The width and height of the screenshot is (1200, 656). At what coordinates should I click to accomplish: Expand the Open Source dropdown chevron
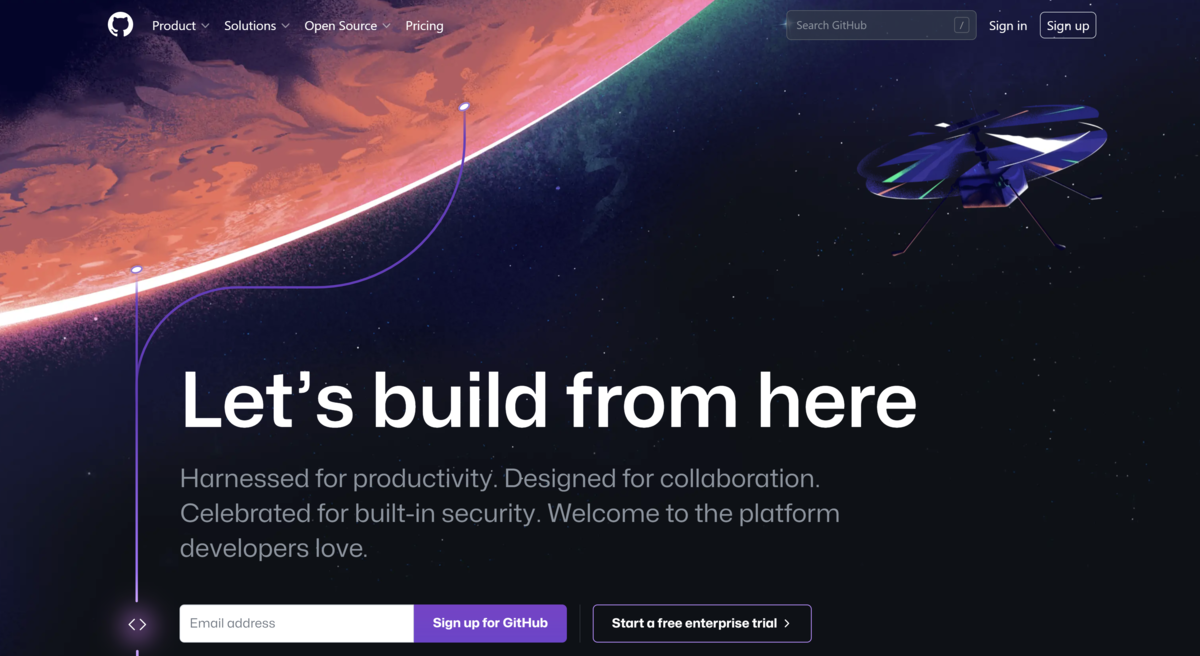tap(386, 26)
